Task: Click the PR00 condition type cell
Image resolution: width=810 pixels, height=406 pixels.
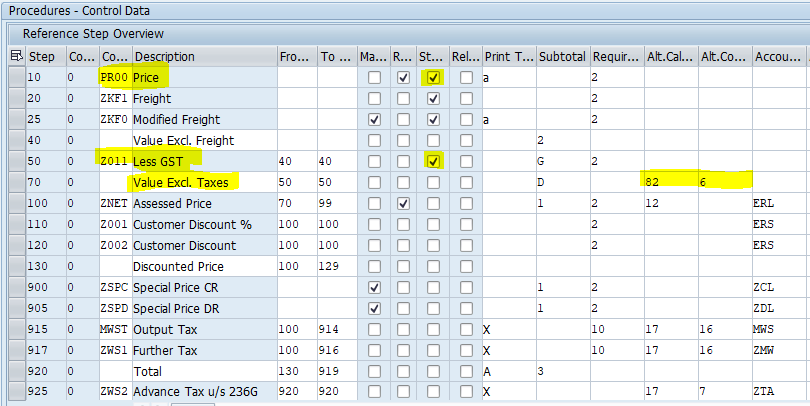Action: [x=114, y=77]
